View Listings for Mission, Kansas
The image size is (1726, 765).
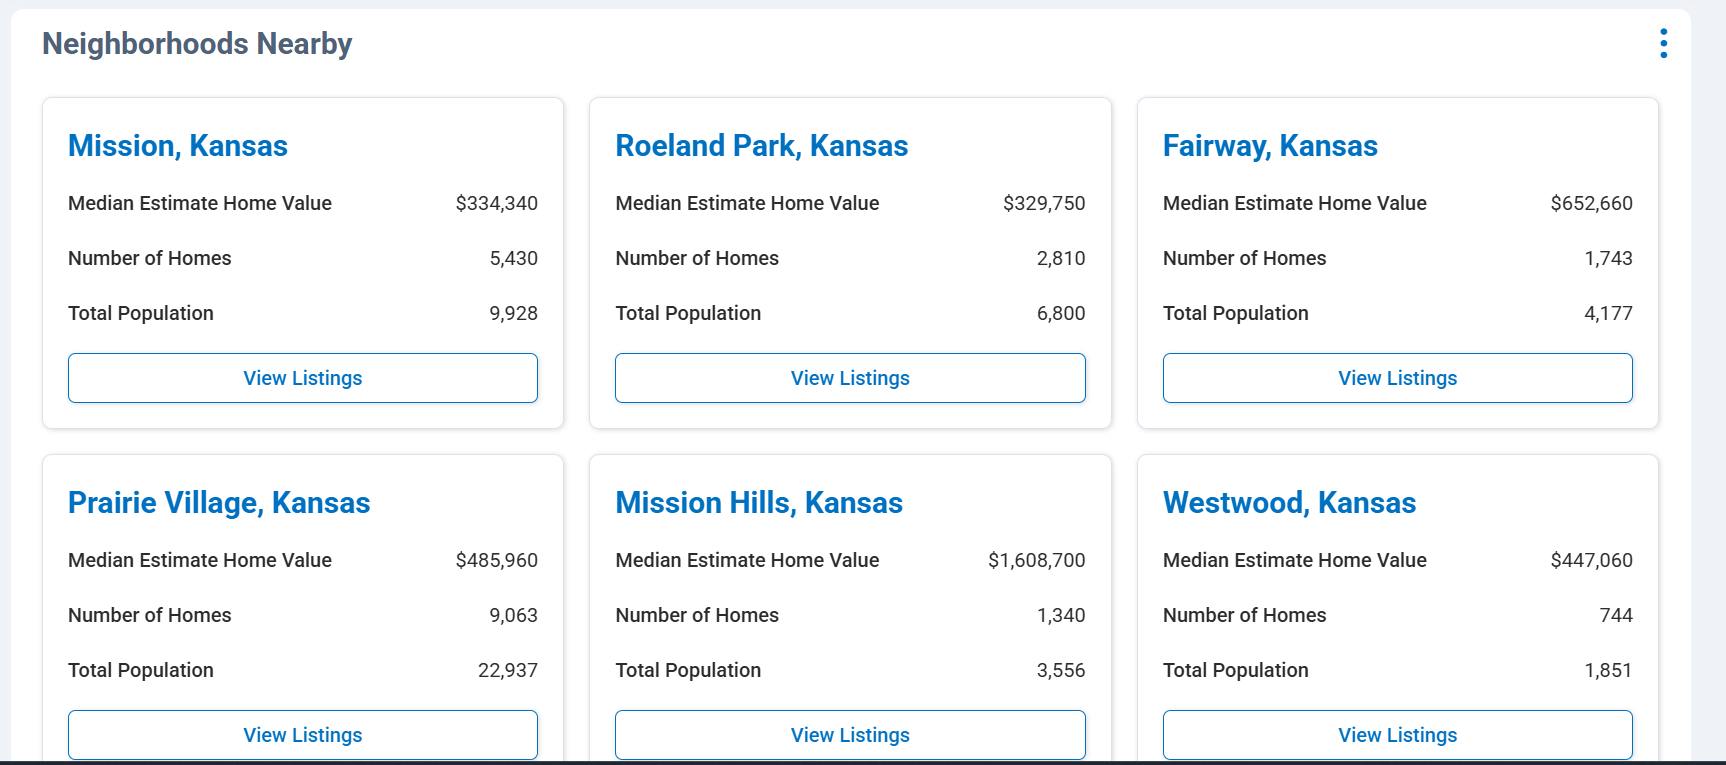click(302, 378)
